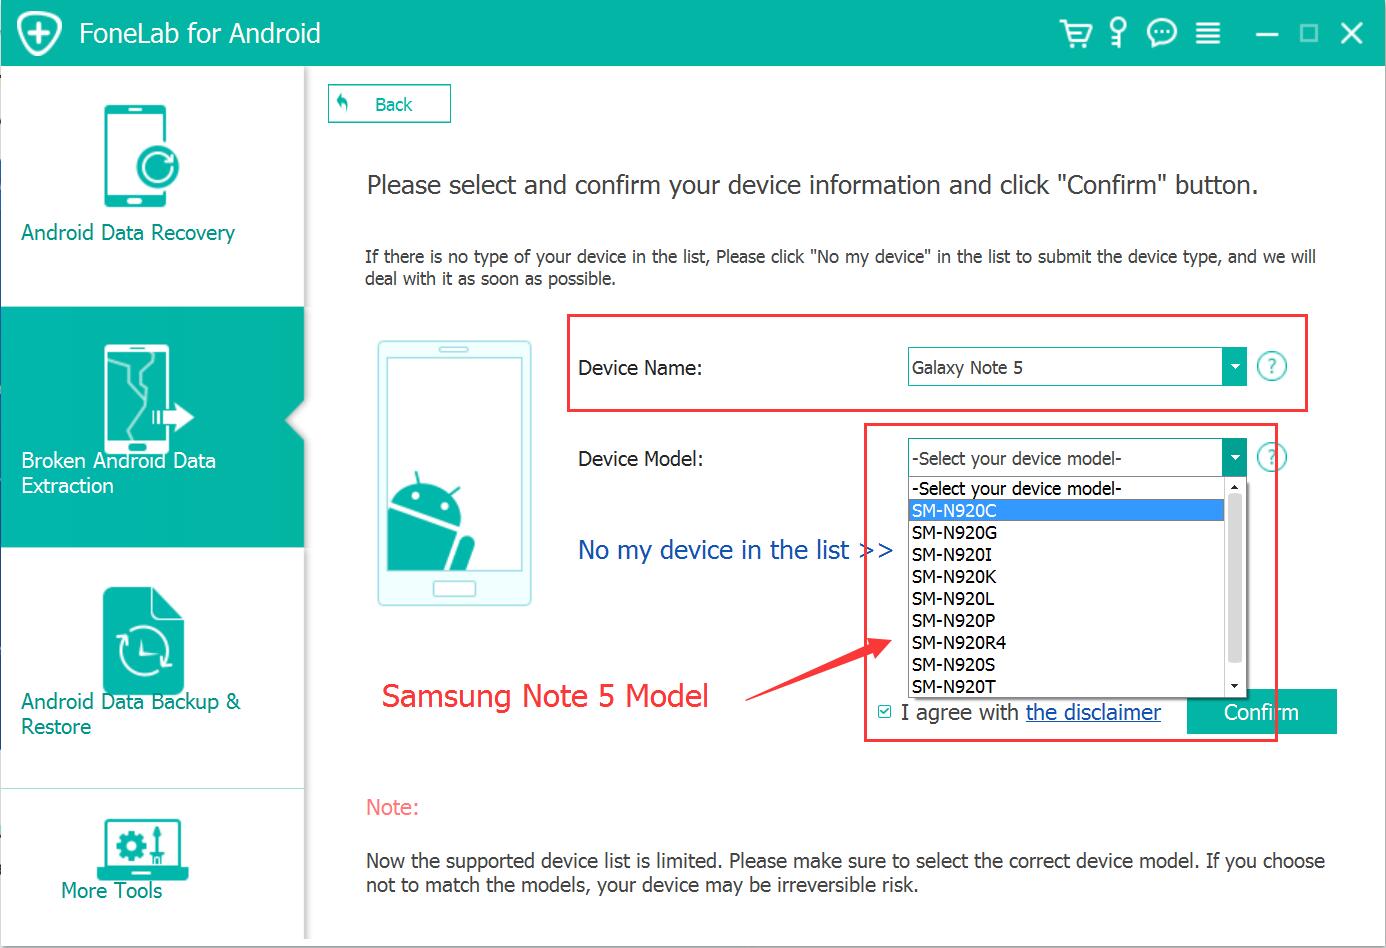The width and height of the screenshot is (1386, 948).
Task: Click the help icon beside Device Model
Action: click(x=1271, y=457)
